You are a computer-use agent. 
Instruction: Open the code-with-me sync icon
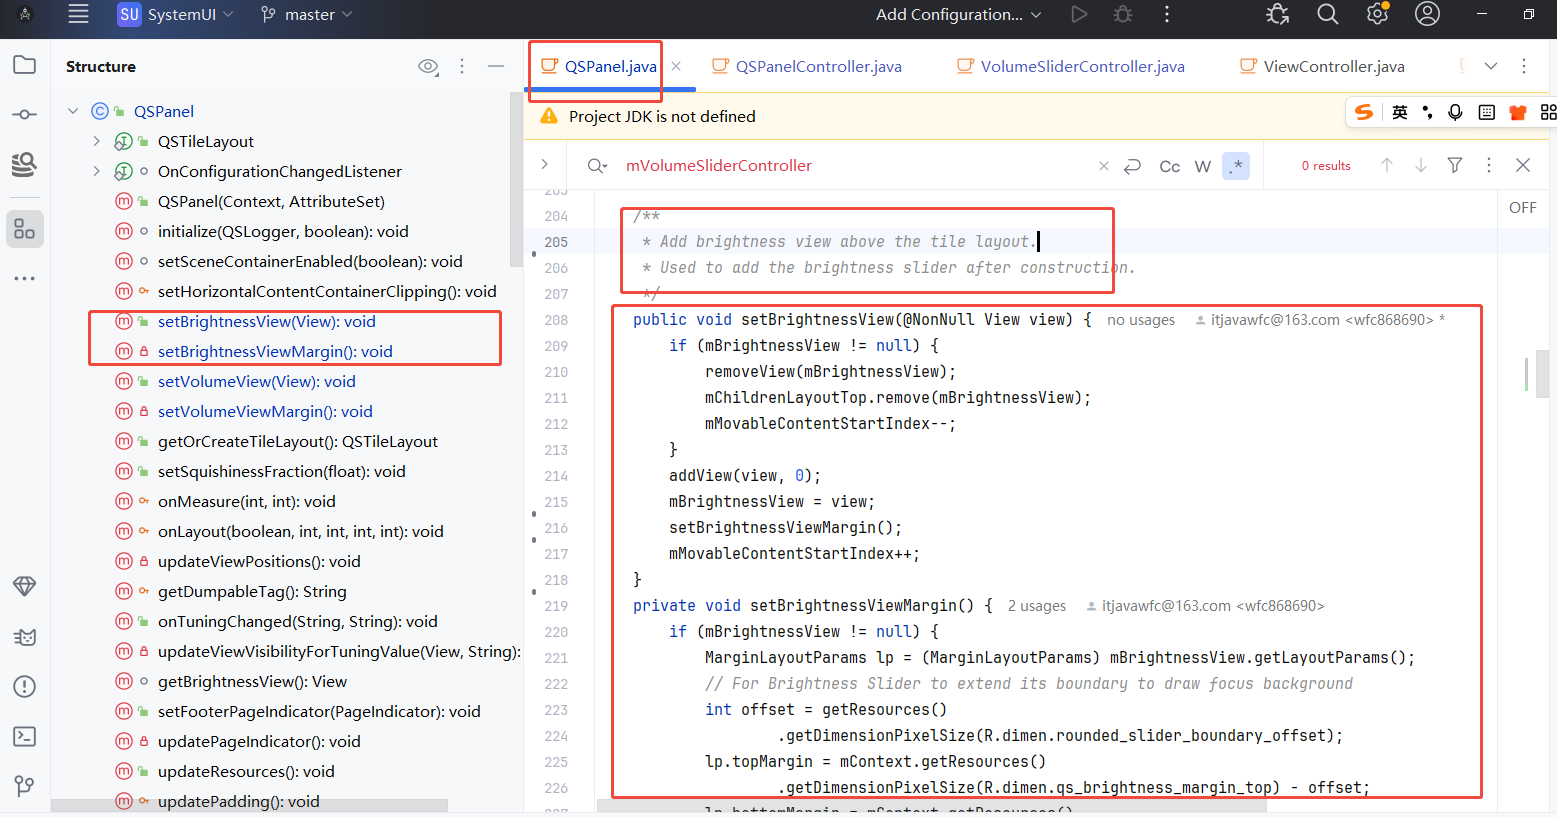(1277, 14)
